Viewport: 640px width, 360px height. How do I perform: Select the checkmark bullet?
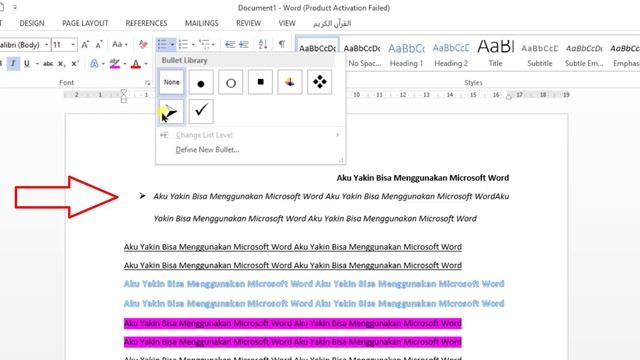click(x=201, y=111)
